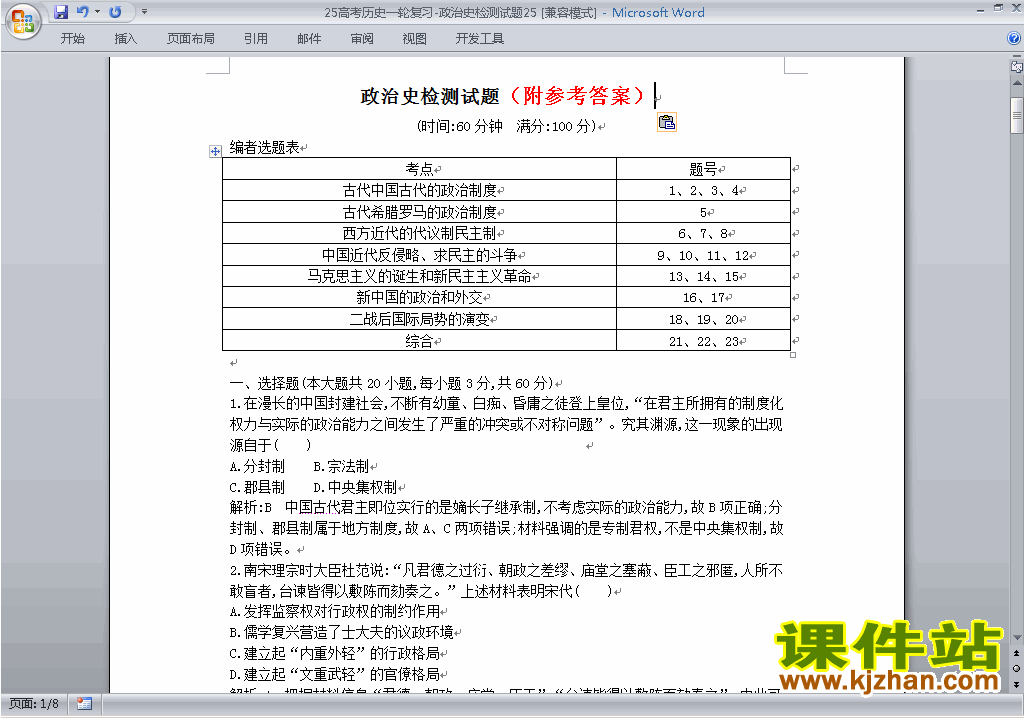
Task: Click the 页面: 1/8 page indicator
Action: [34, 703]
